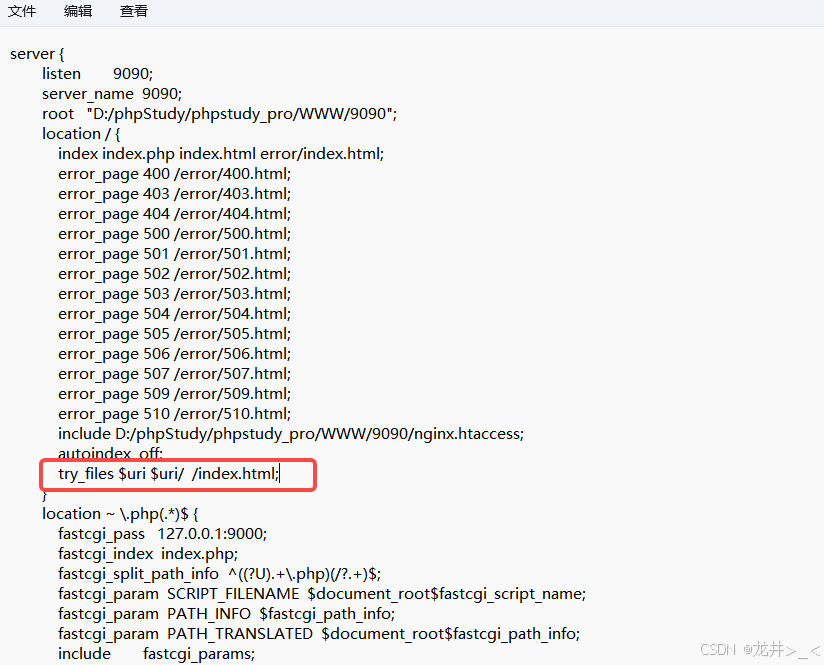The width and height of the screenshot is (824, 665).
Task: Click the 'fastcgi_index index.php;' line
Action: [x=148, y=554]
